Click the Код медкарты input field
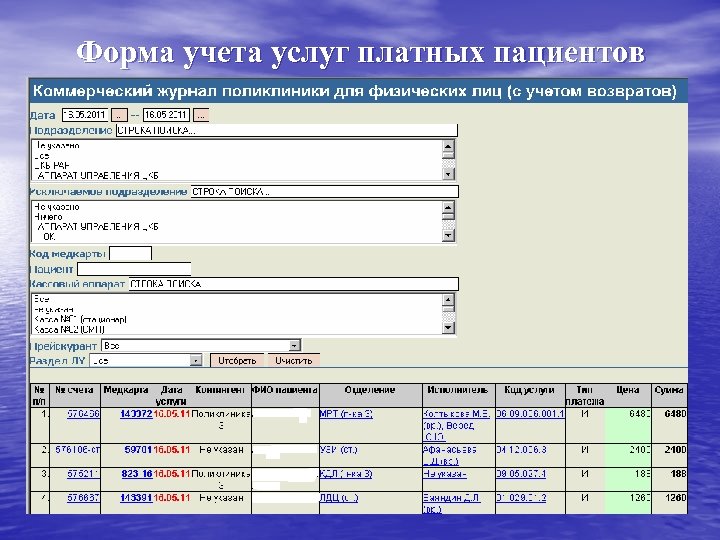 (130, 253)
